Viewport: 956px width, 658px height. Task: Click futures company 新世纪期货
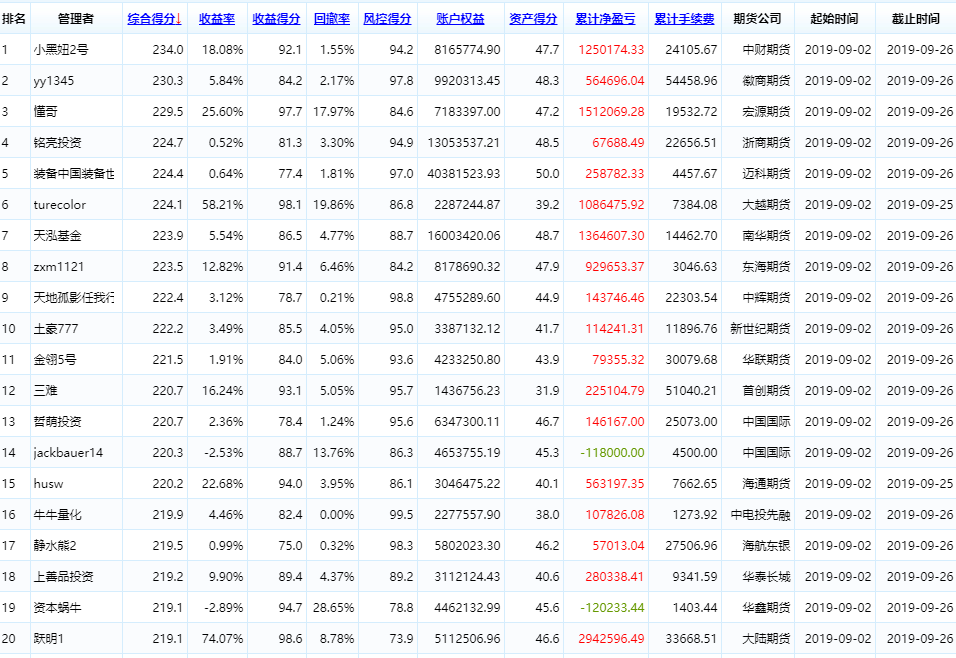[760, 329]
